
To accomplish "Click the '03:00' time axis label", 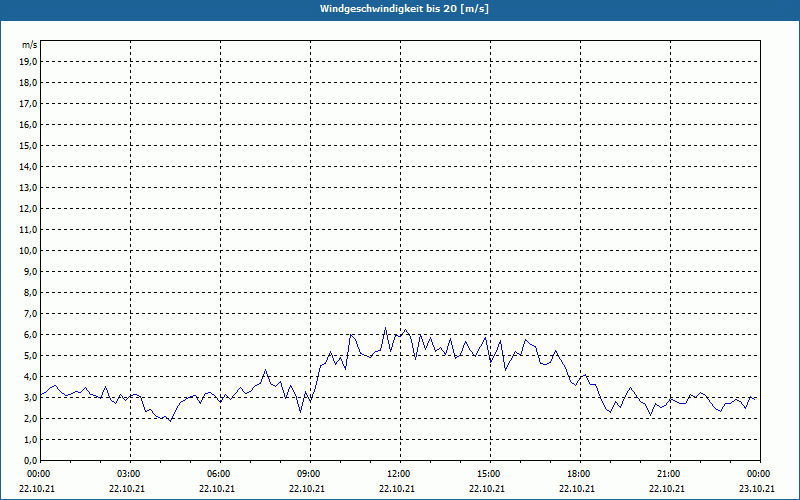I will coord(131,474).
